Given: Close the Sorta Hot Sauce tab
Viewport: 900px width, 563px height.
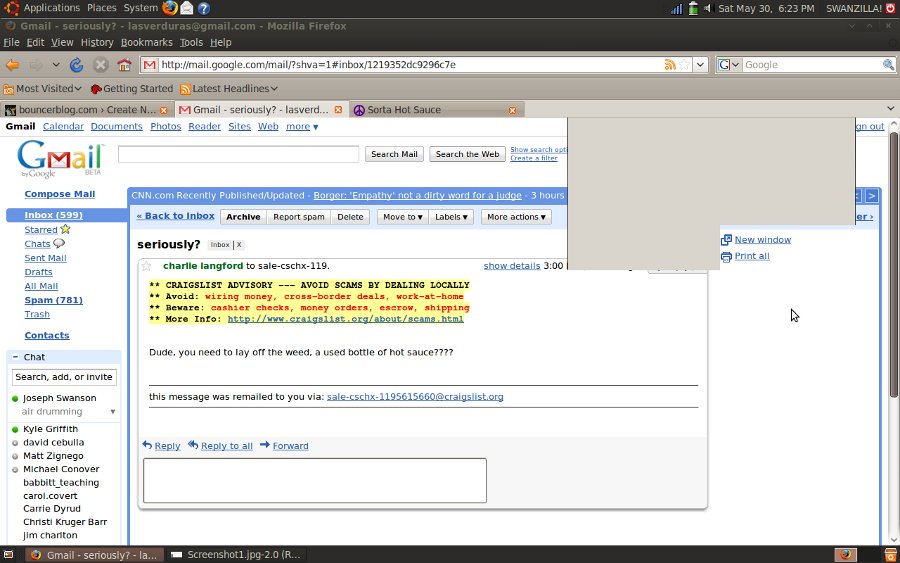Looking at the screenshot, I should coord(512,110).
